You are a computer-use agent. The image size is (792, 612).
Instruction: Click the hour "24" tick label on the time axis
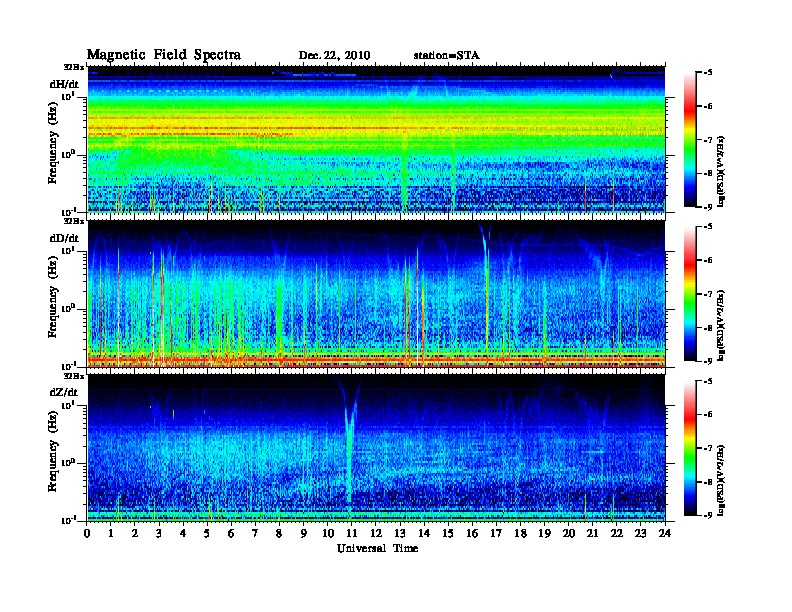665,533
